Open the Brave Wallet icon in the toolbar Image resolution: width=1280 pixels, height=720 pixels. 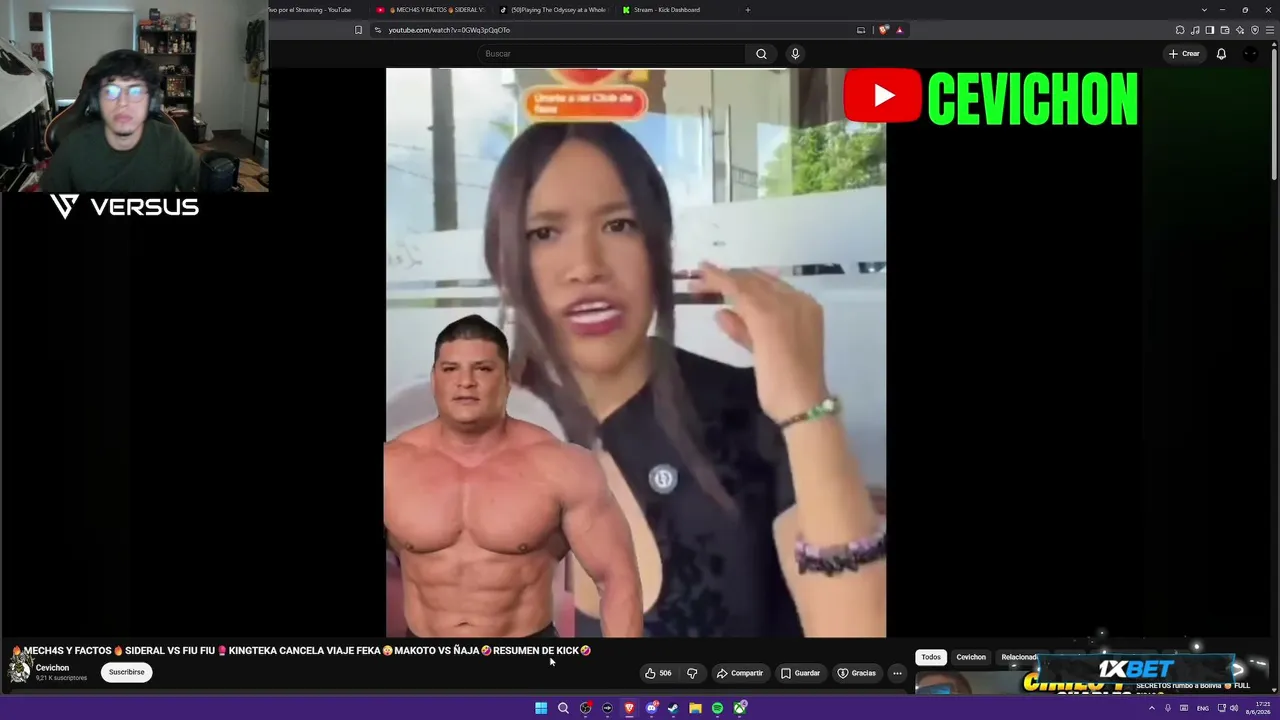(1225, 30)
